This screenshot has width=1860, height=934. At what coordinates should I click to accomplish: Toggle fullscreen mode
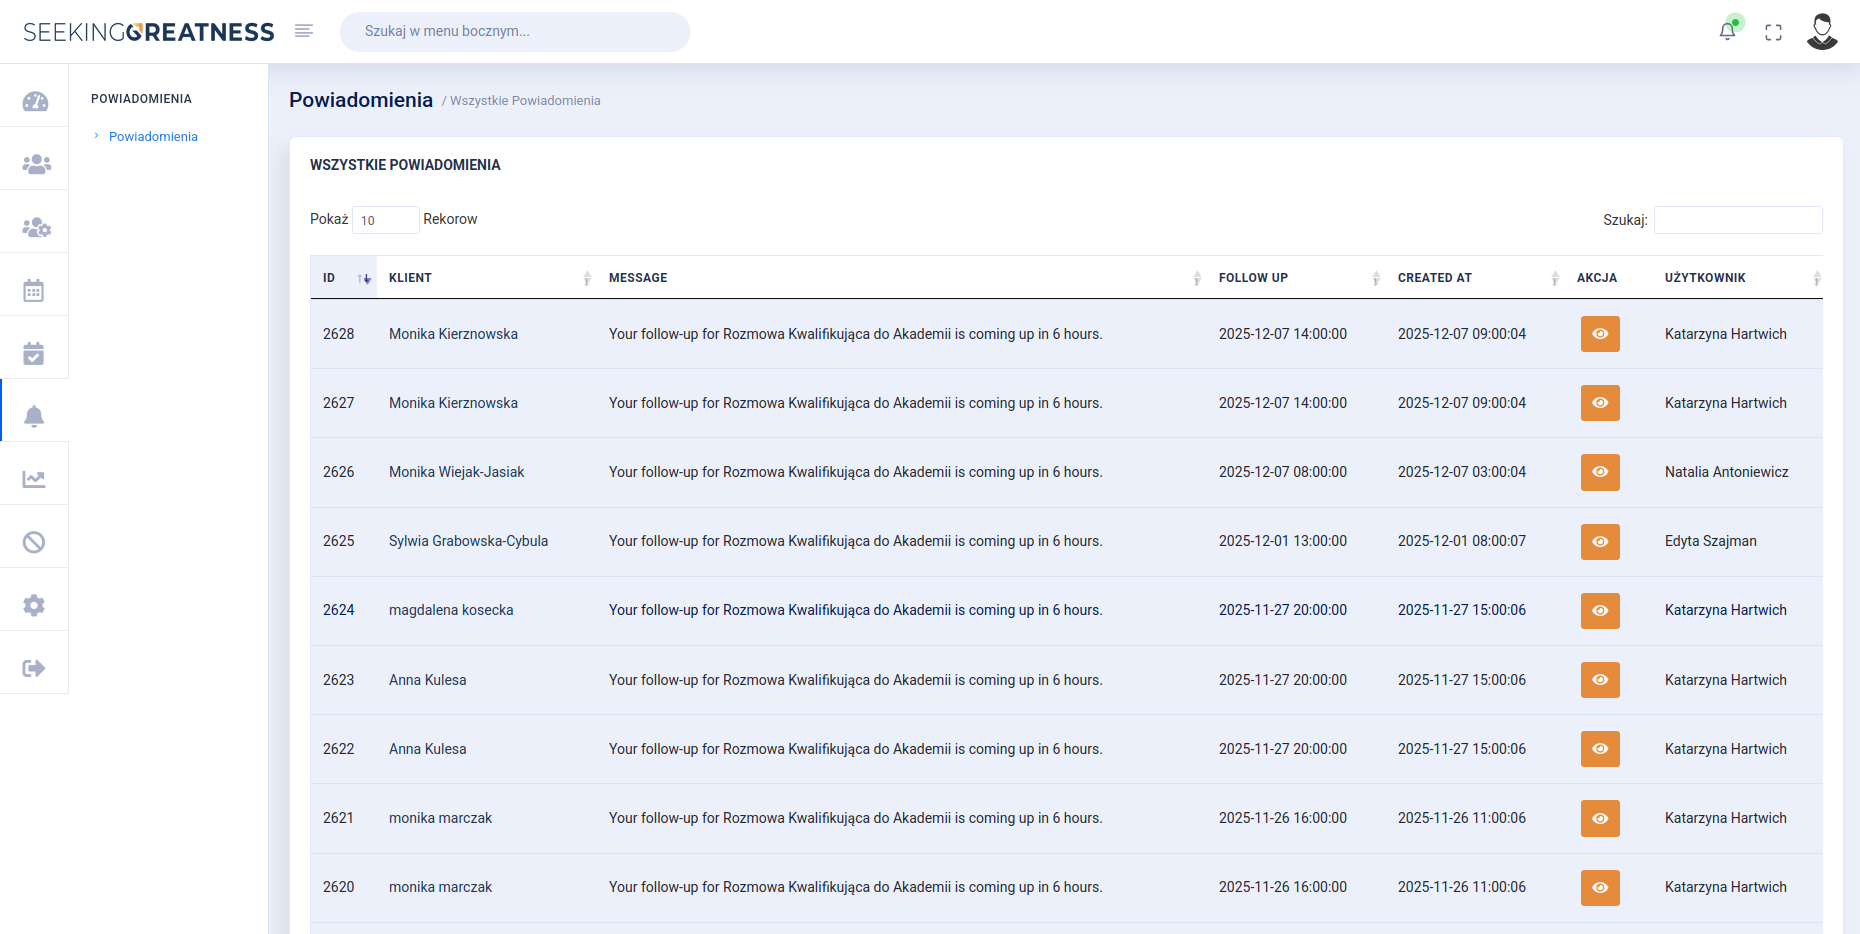tap(1774, 32)
